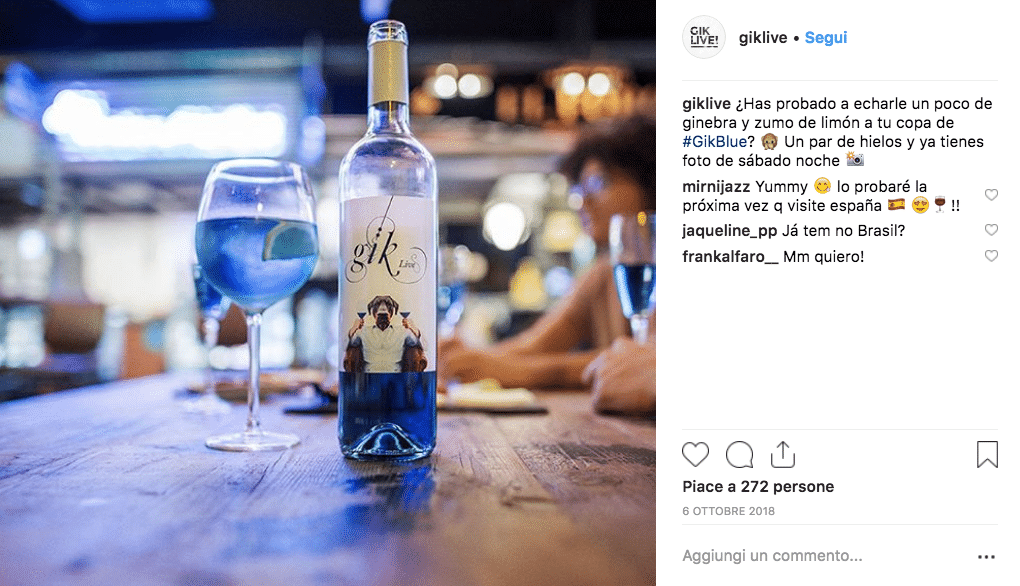1020x586 pixels.
Task: Follow the account via Segui
Action: [x=825, y=38]
